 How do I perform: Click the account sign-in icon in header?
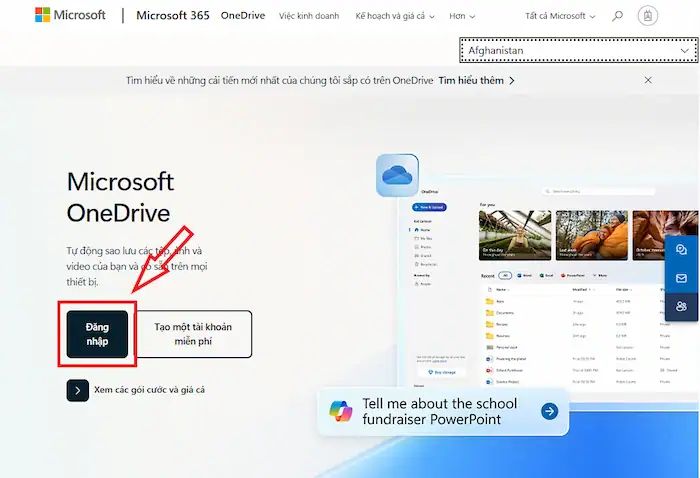pos(648,16)
